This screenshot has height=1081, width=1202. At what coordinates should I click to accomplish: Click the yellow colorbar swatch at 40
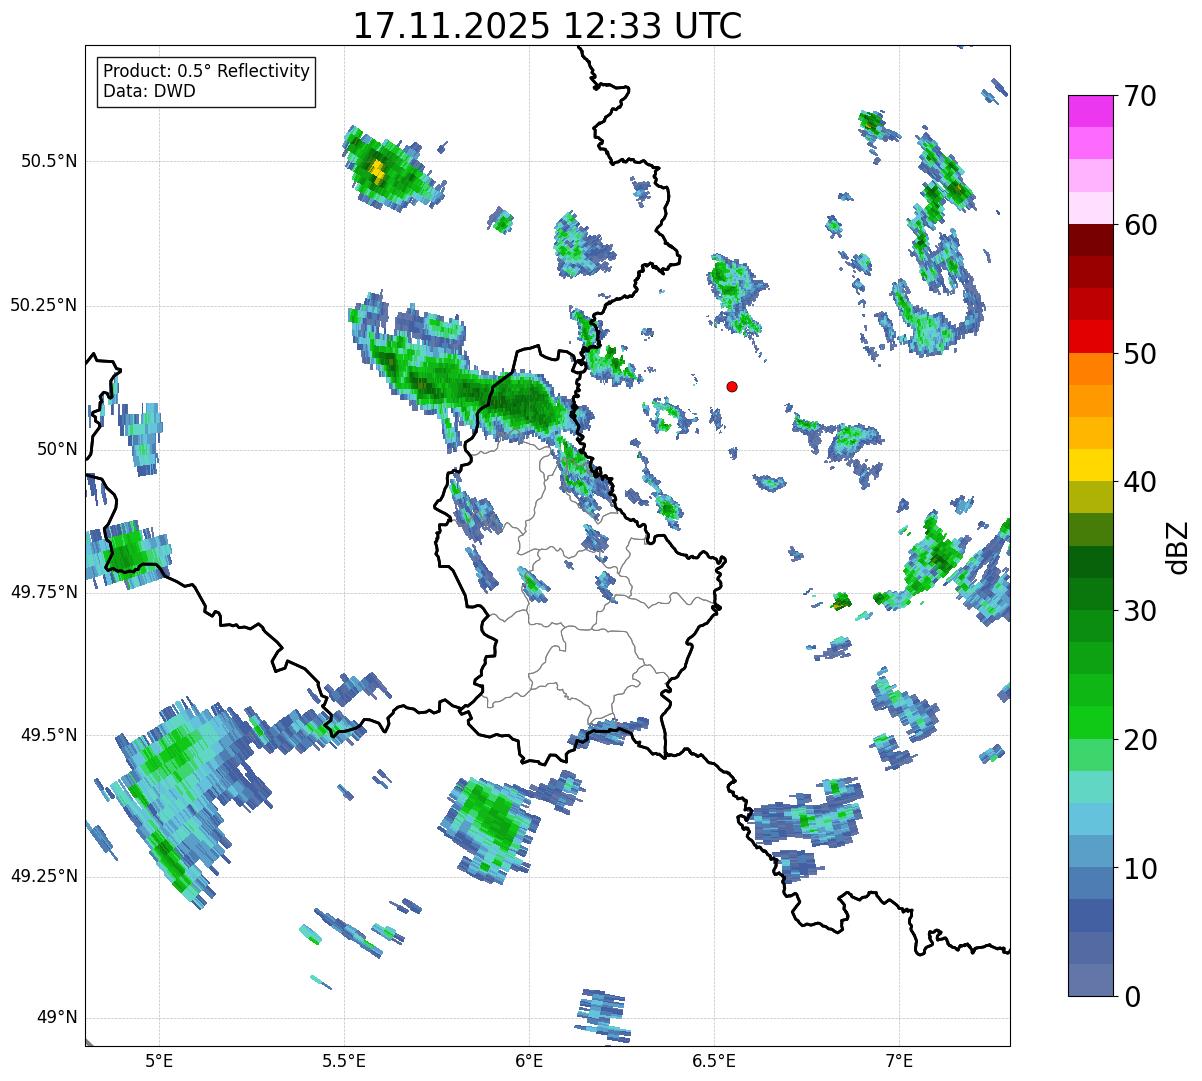(x=1092, y=465)
